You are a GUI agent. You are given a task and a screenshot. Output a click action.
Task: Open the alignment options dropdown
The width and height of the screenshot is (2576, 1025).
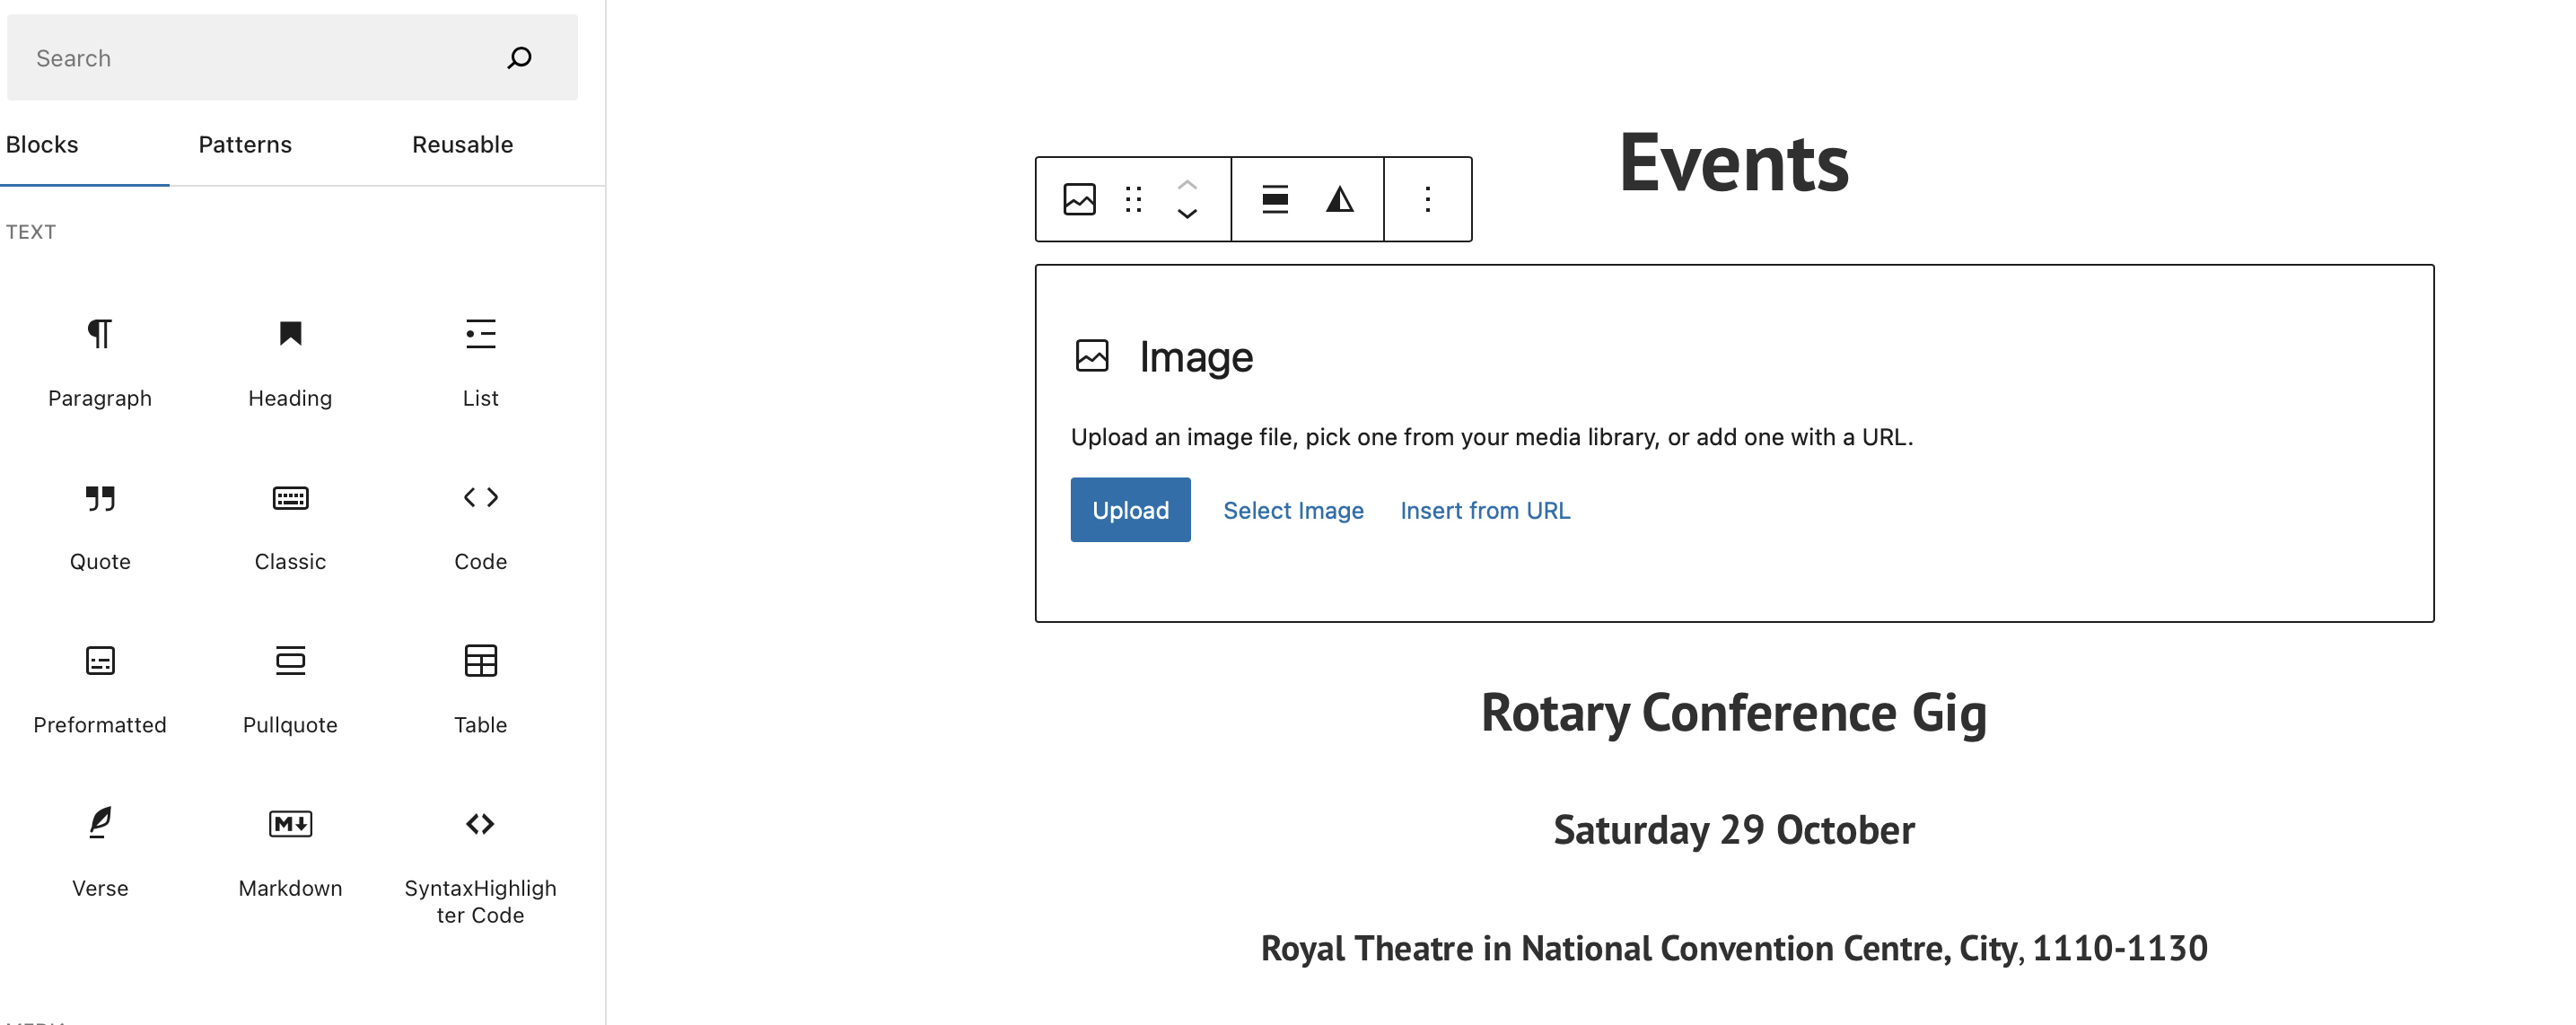(1274, 199)
